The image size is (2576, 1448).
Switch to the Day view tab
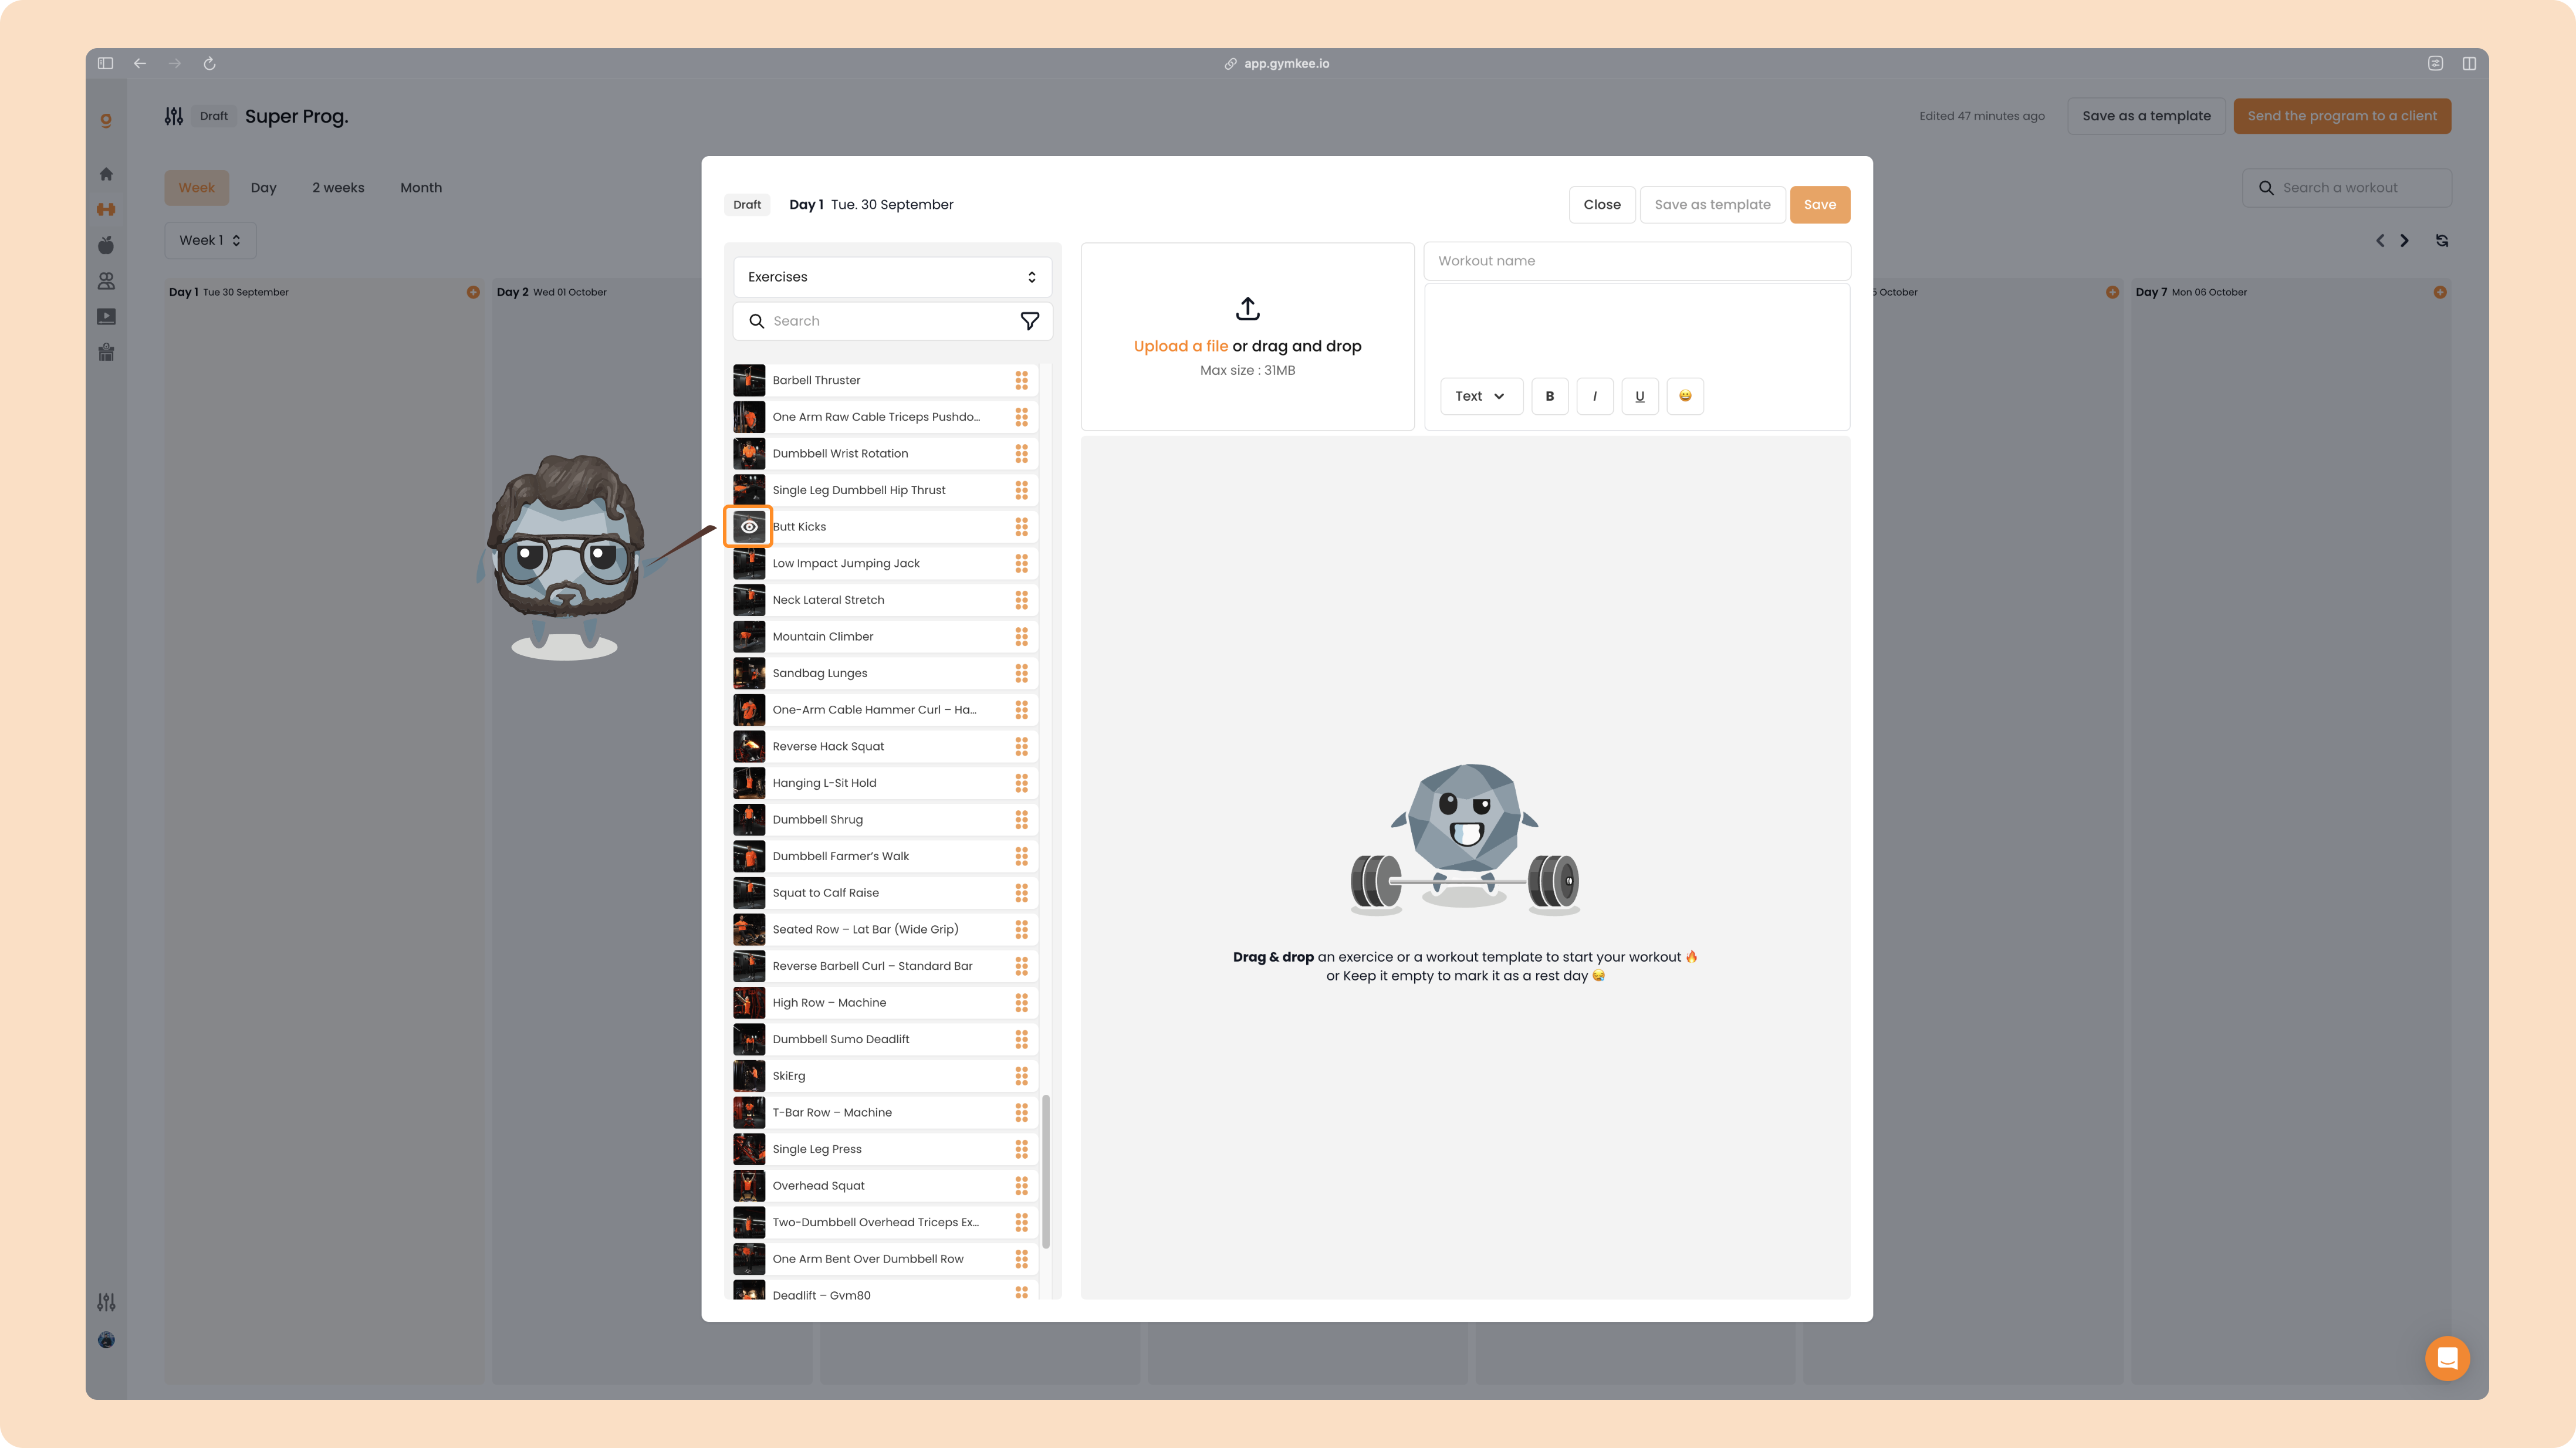[x=263, y=188]
